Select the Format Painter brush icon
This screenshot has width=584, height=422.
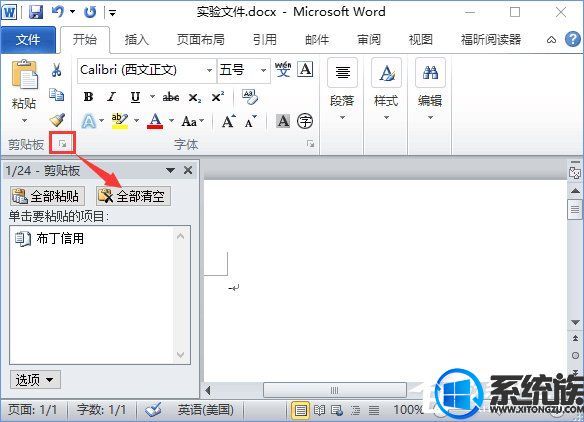(x=57, y=120)
